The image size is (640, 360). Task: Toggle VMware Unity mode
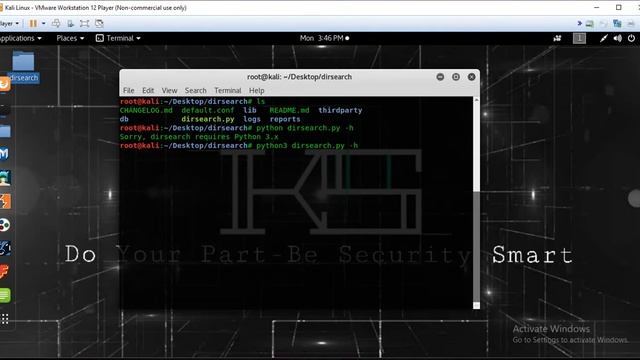pos(99,23)
